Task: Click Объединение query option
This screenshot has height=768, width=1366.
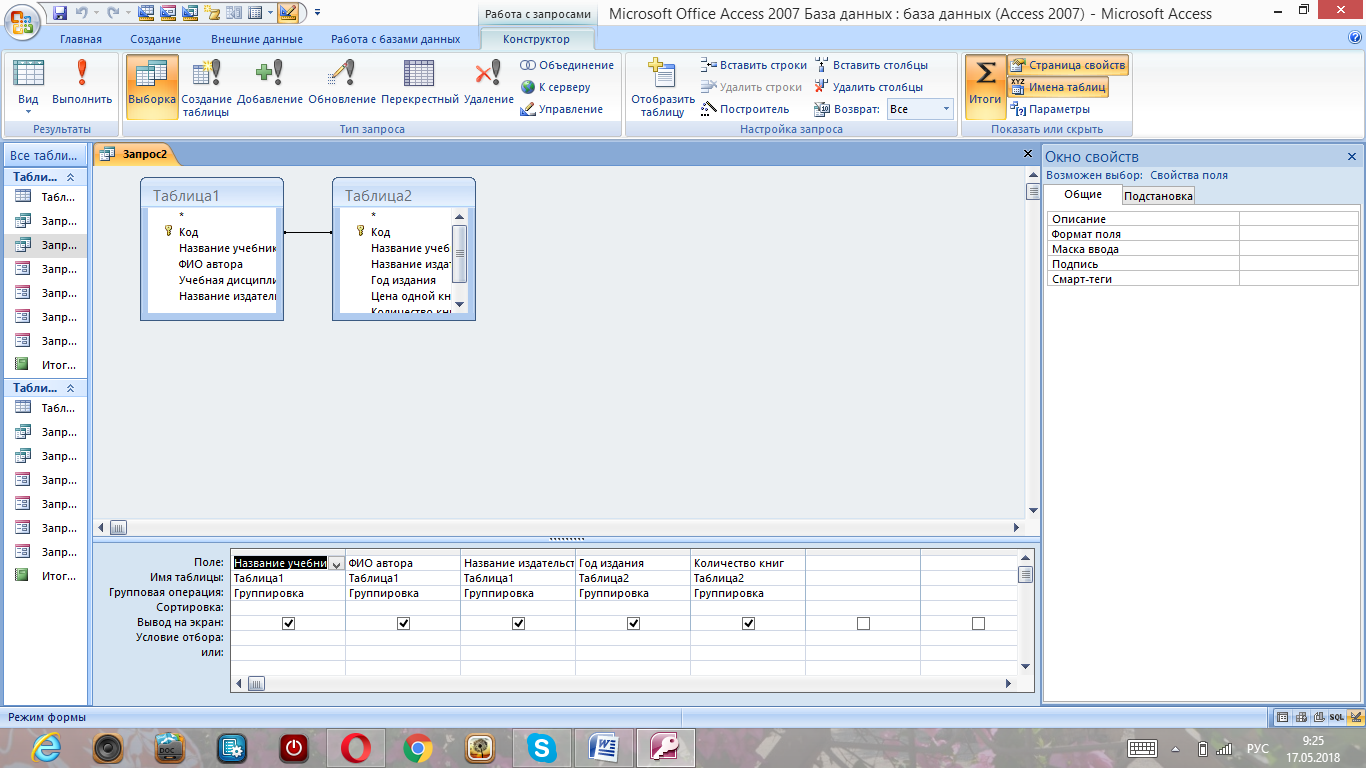Action: [566, 65]
